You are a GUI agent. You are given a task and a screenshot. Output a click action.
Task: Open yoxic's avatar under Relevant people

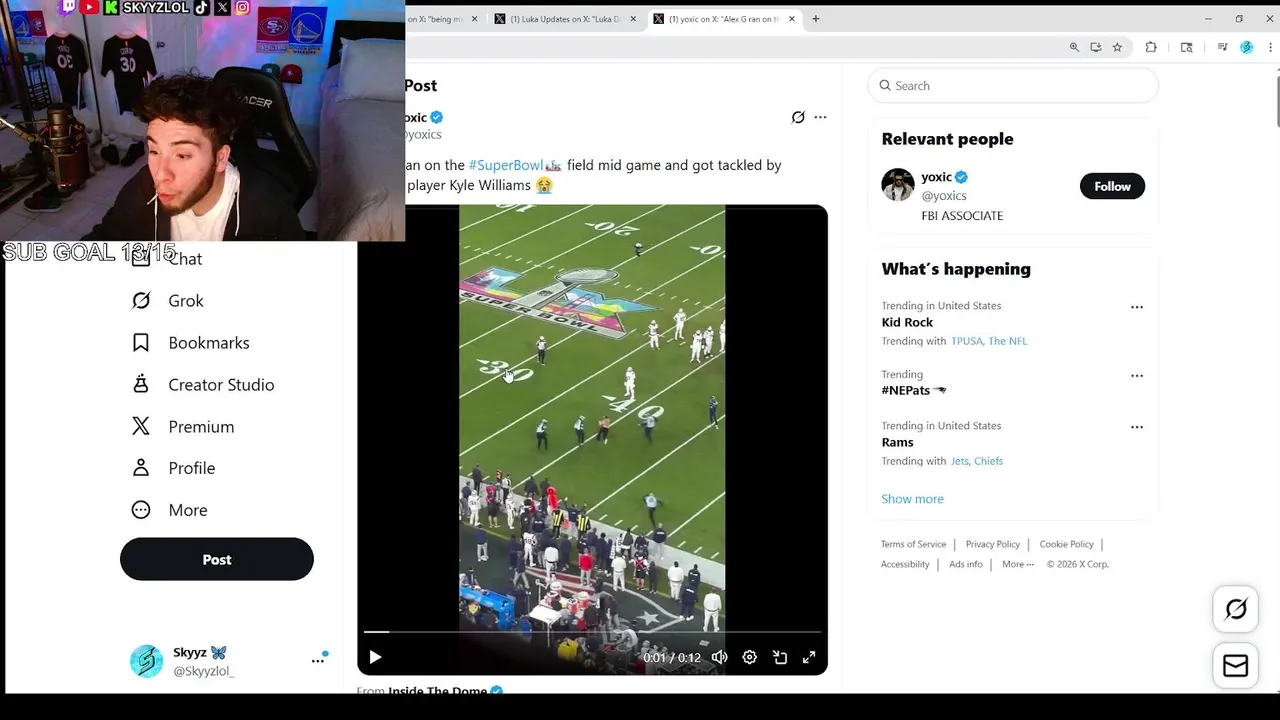pyautogui.click(x=898, y=185)
